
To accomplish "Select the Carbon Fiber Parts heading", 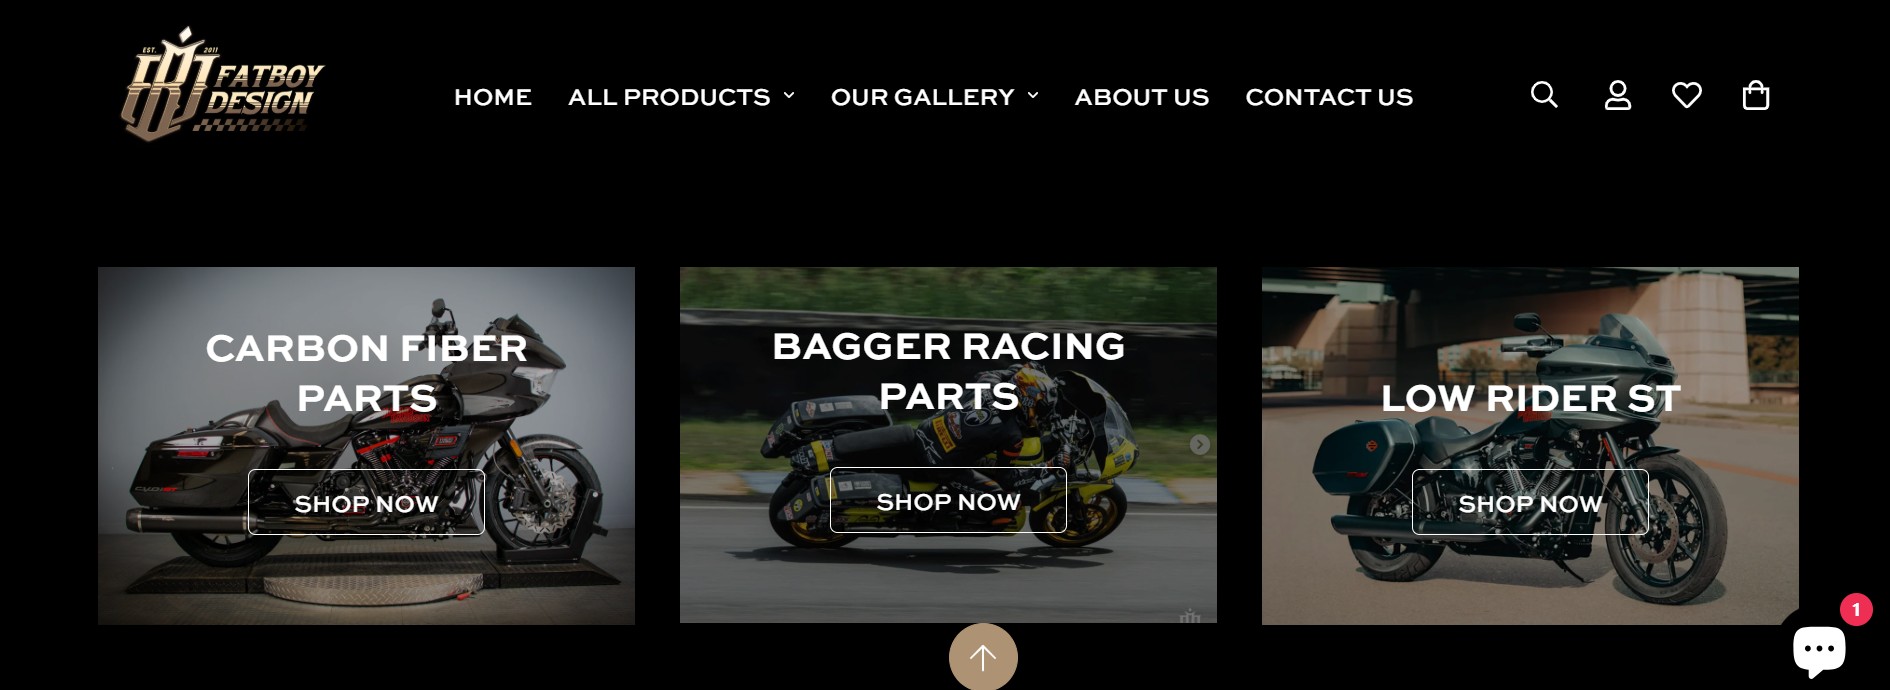I will (x=366, y=373).
